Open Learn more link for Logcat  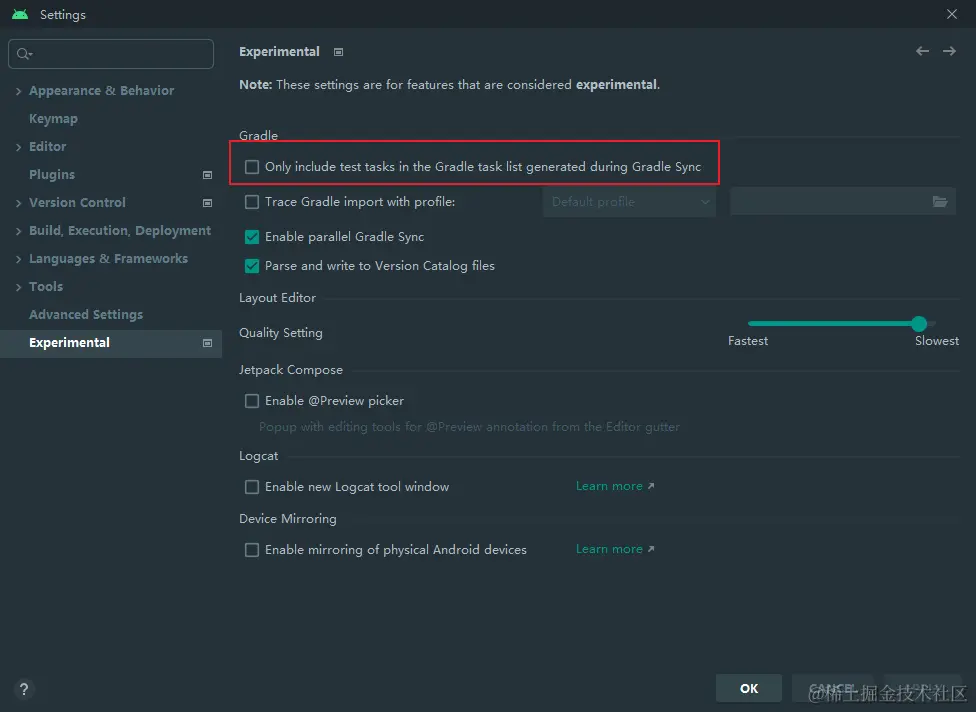[614, 486]
